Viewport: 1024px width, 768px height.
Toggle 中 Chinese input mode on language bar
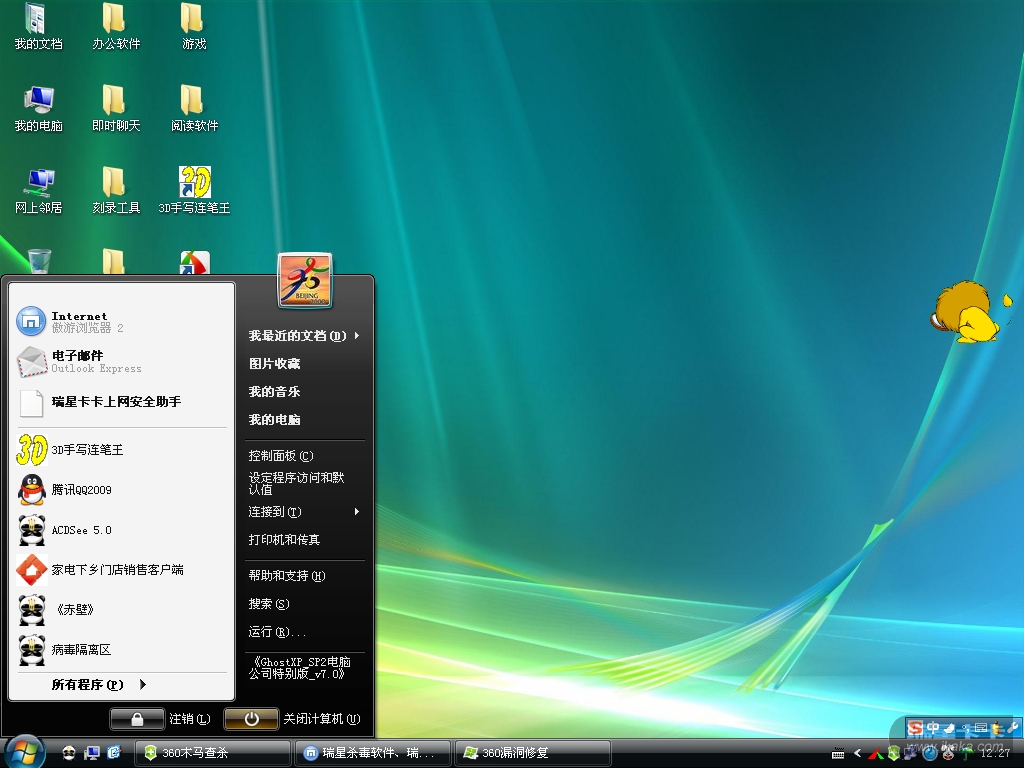933,728
